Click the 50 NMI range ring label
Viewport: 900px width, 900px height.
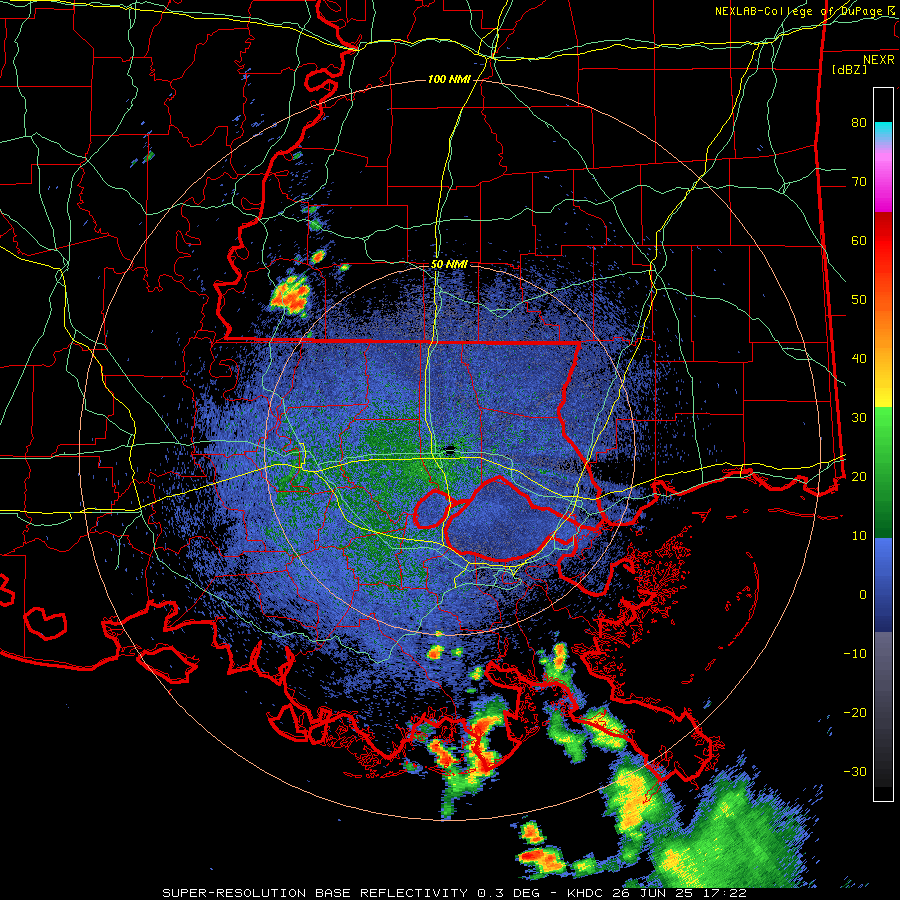(x=449, y=265)
